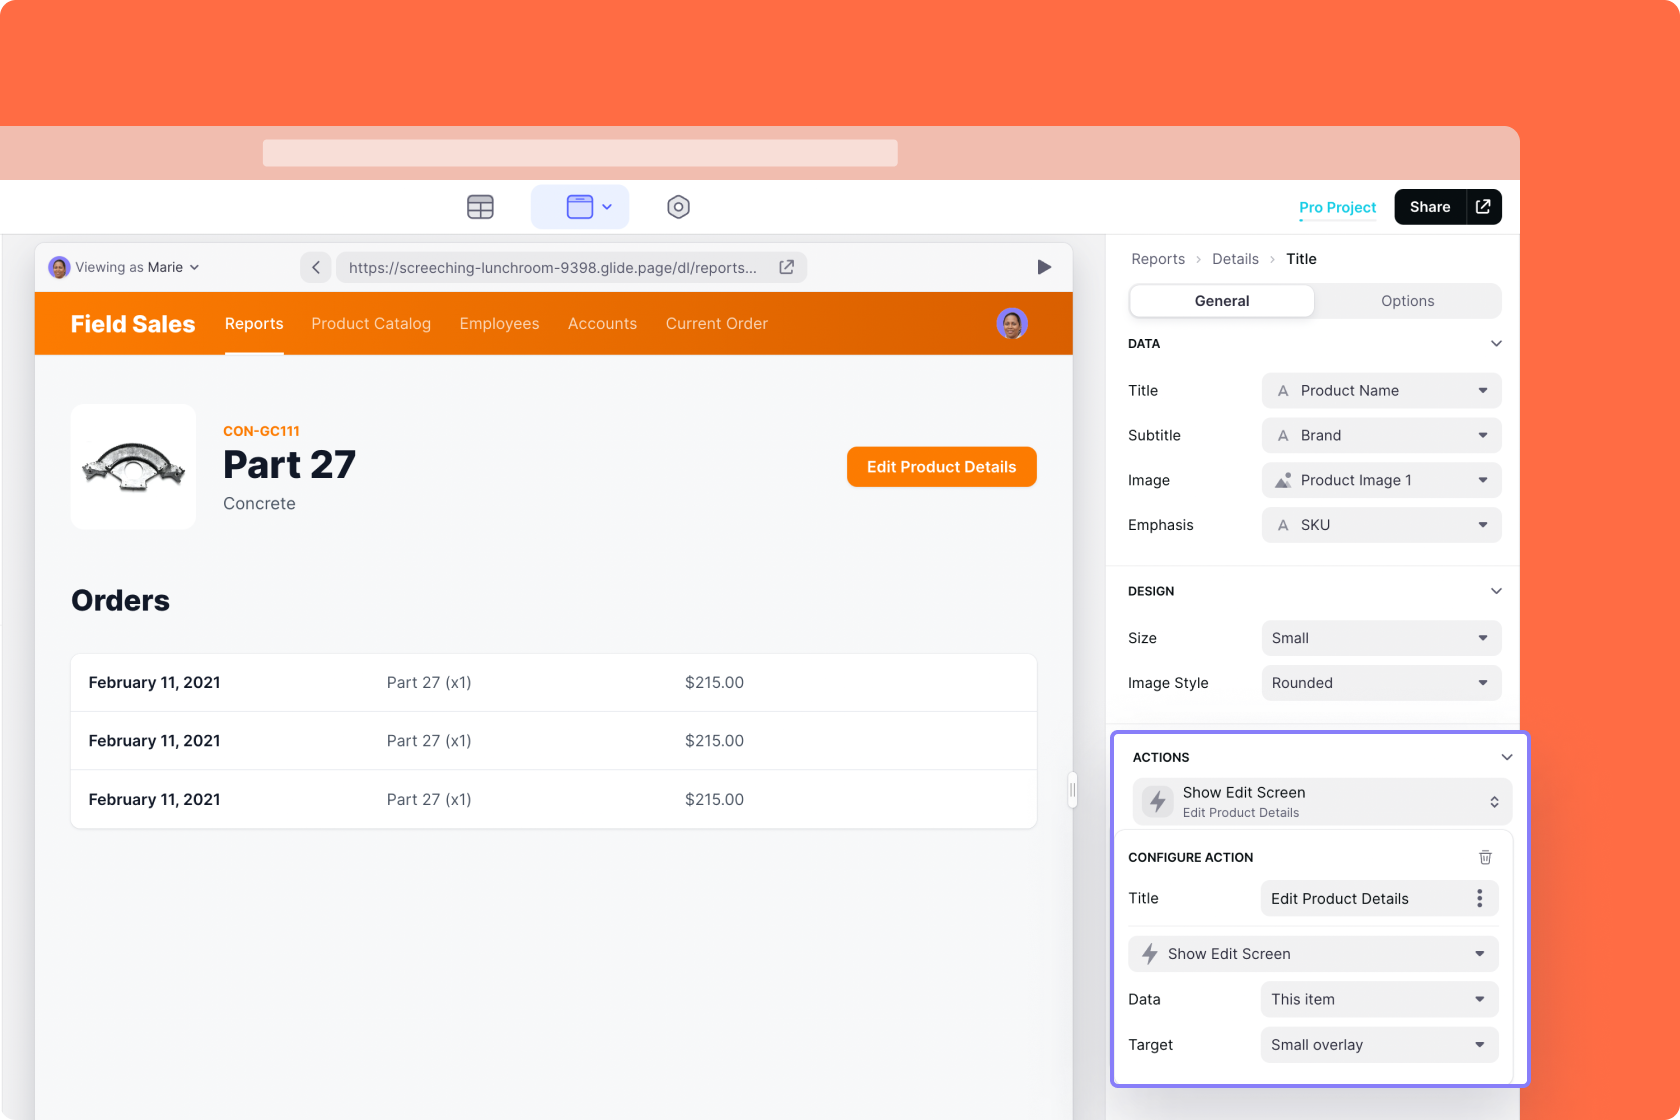Open the app URL in new tab
Screen dimensions: 1680x1120
[787, 267]
